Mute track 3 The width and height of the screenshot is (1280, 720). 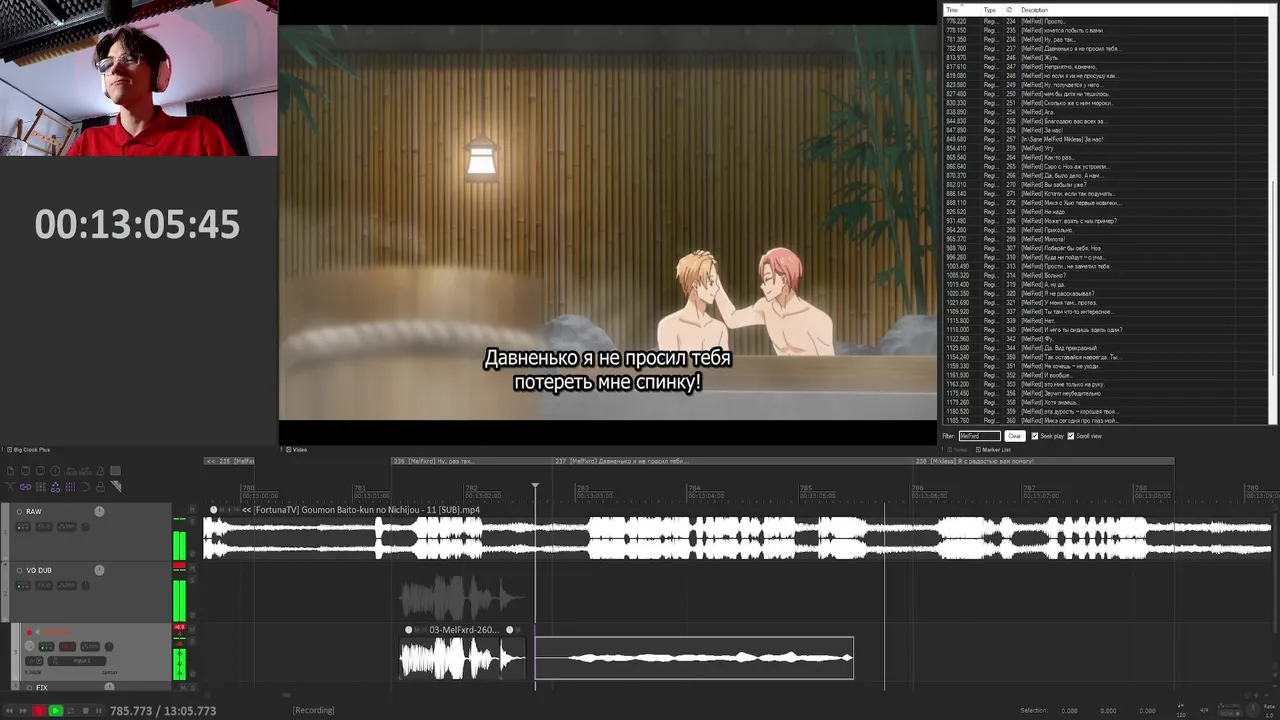[192, 629]
